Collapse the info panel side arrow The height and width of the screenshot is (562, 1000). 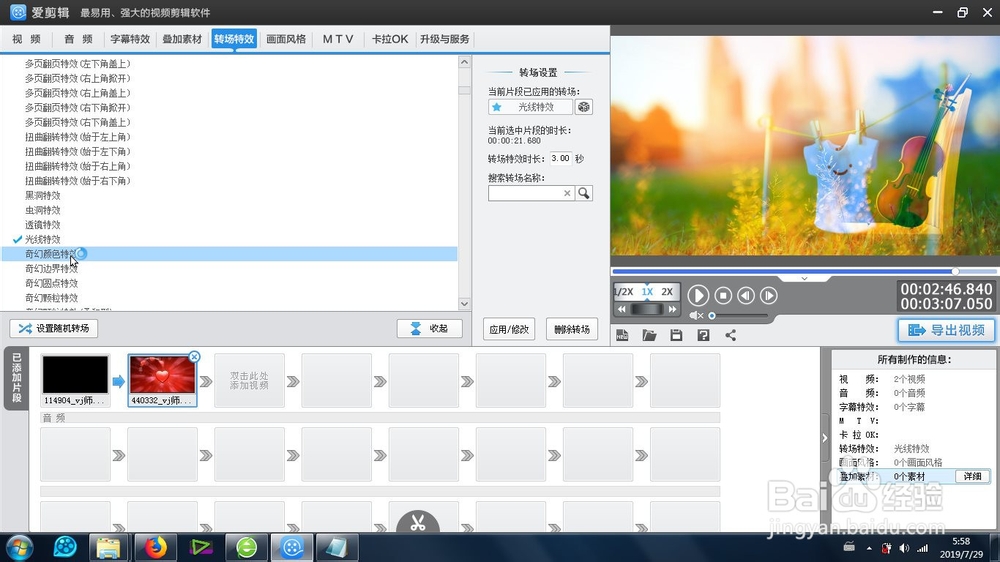[825, 438]
